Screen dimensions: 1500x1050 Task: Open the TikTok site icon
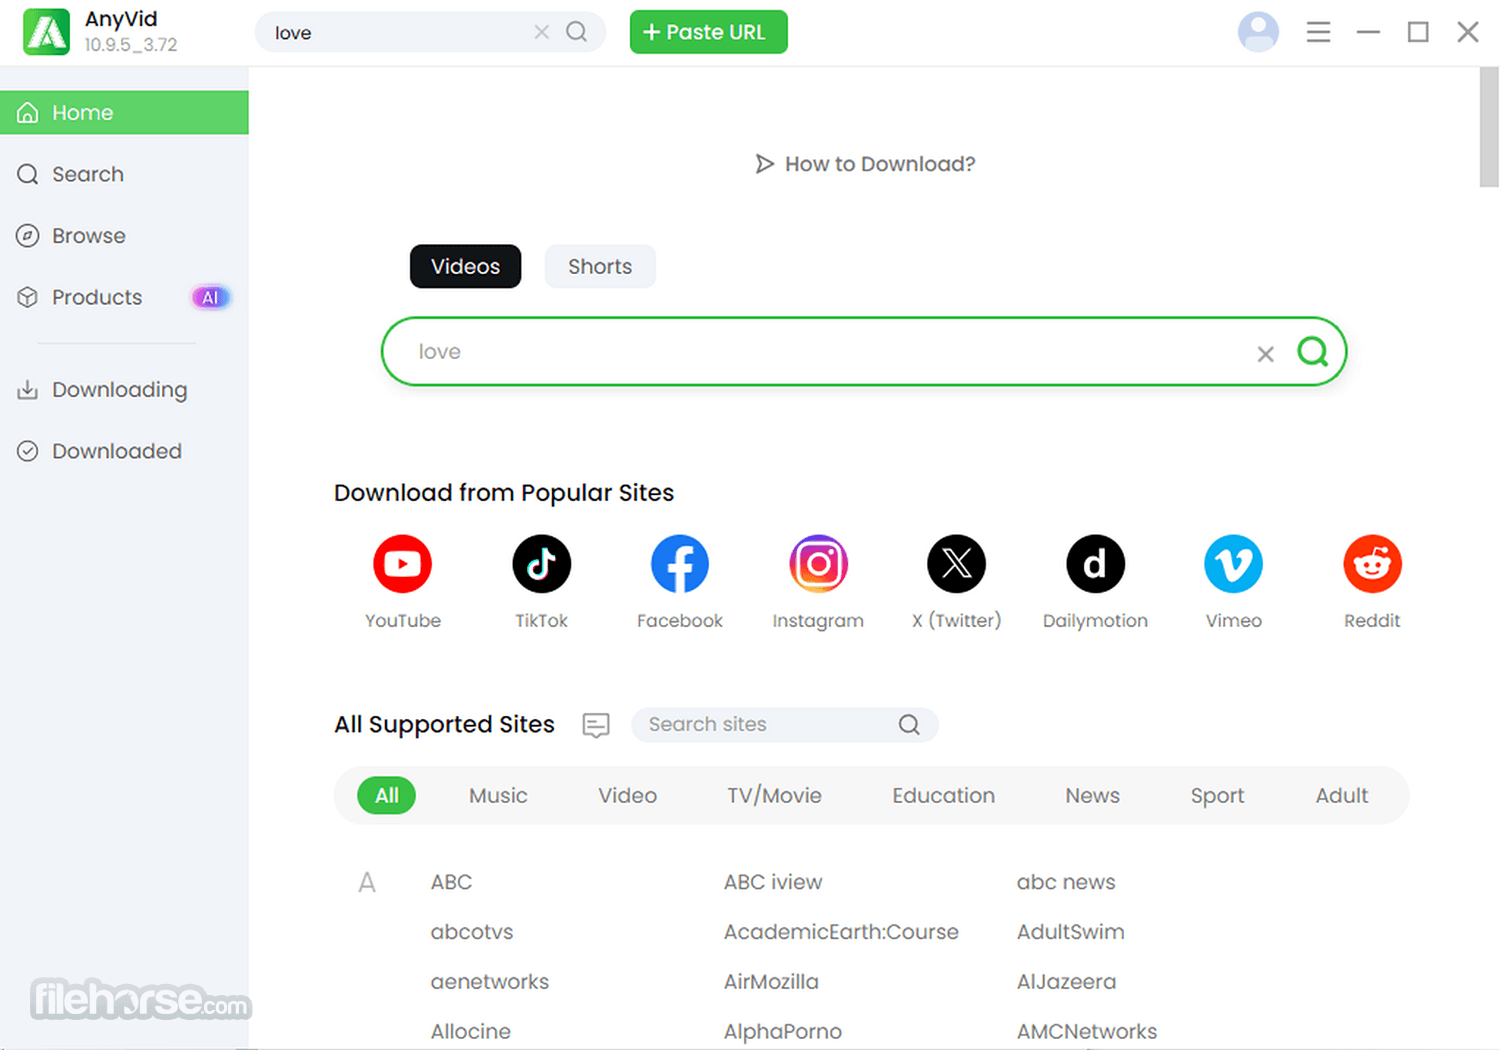tap(541, 564)
